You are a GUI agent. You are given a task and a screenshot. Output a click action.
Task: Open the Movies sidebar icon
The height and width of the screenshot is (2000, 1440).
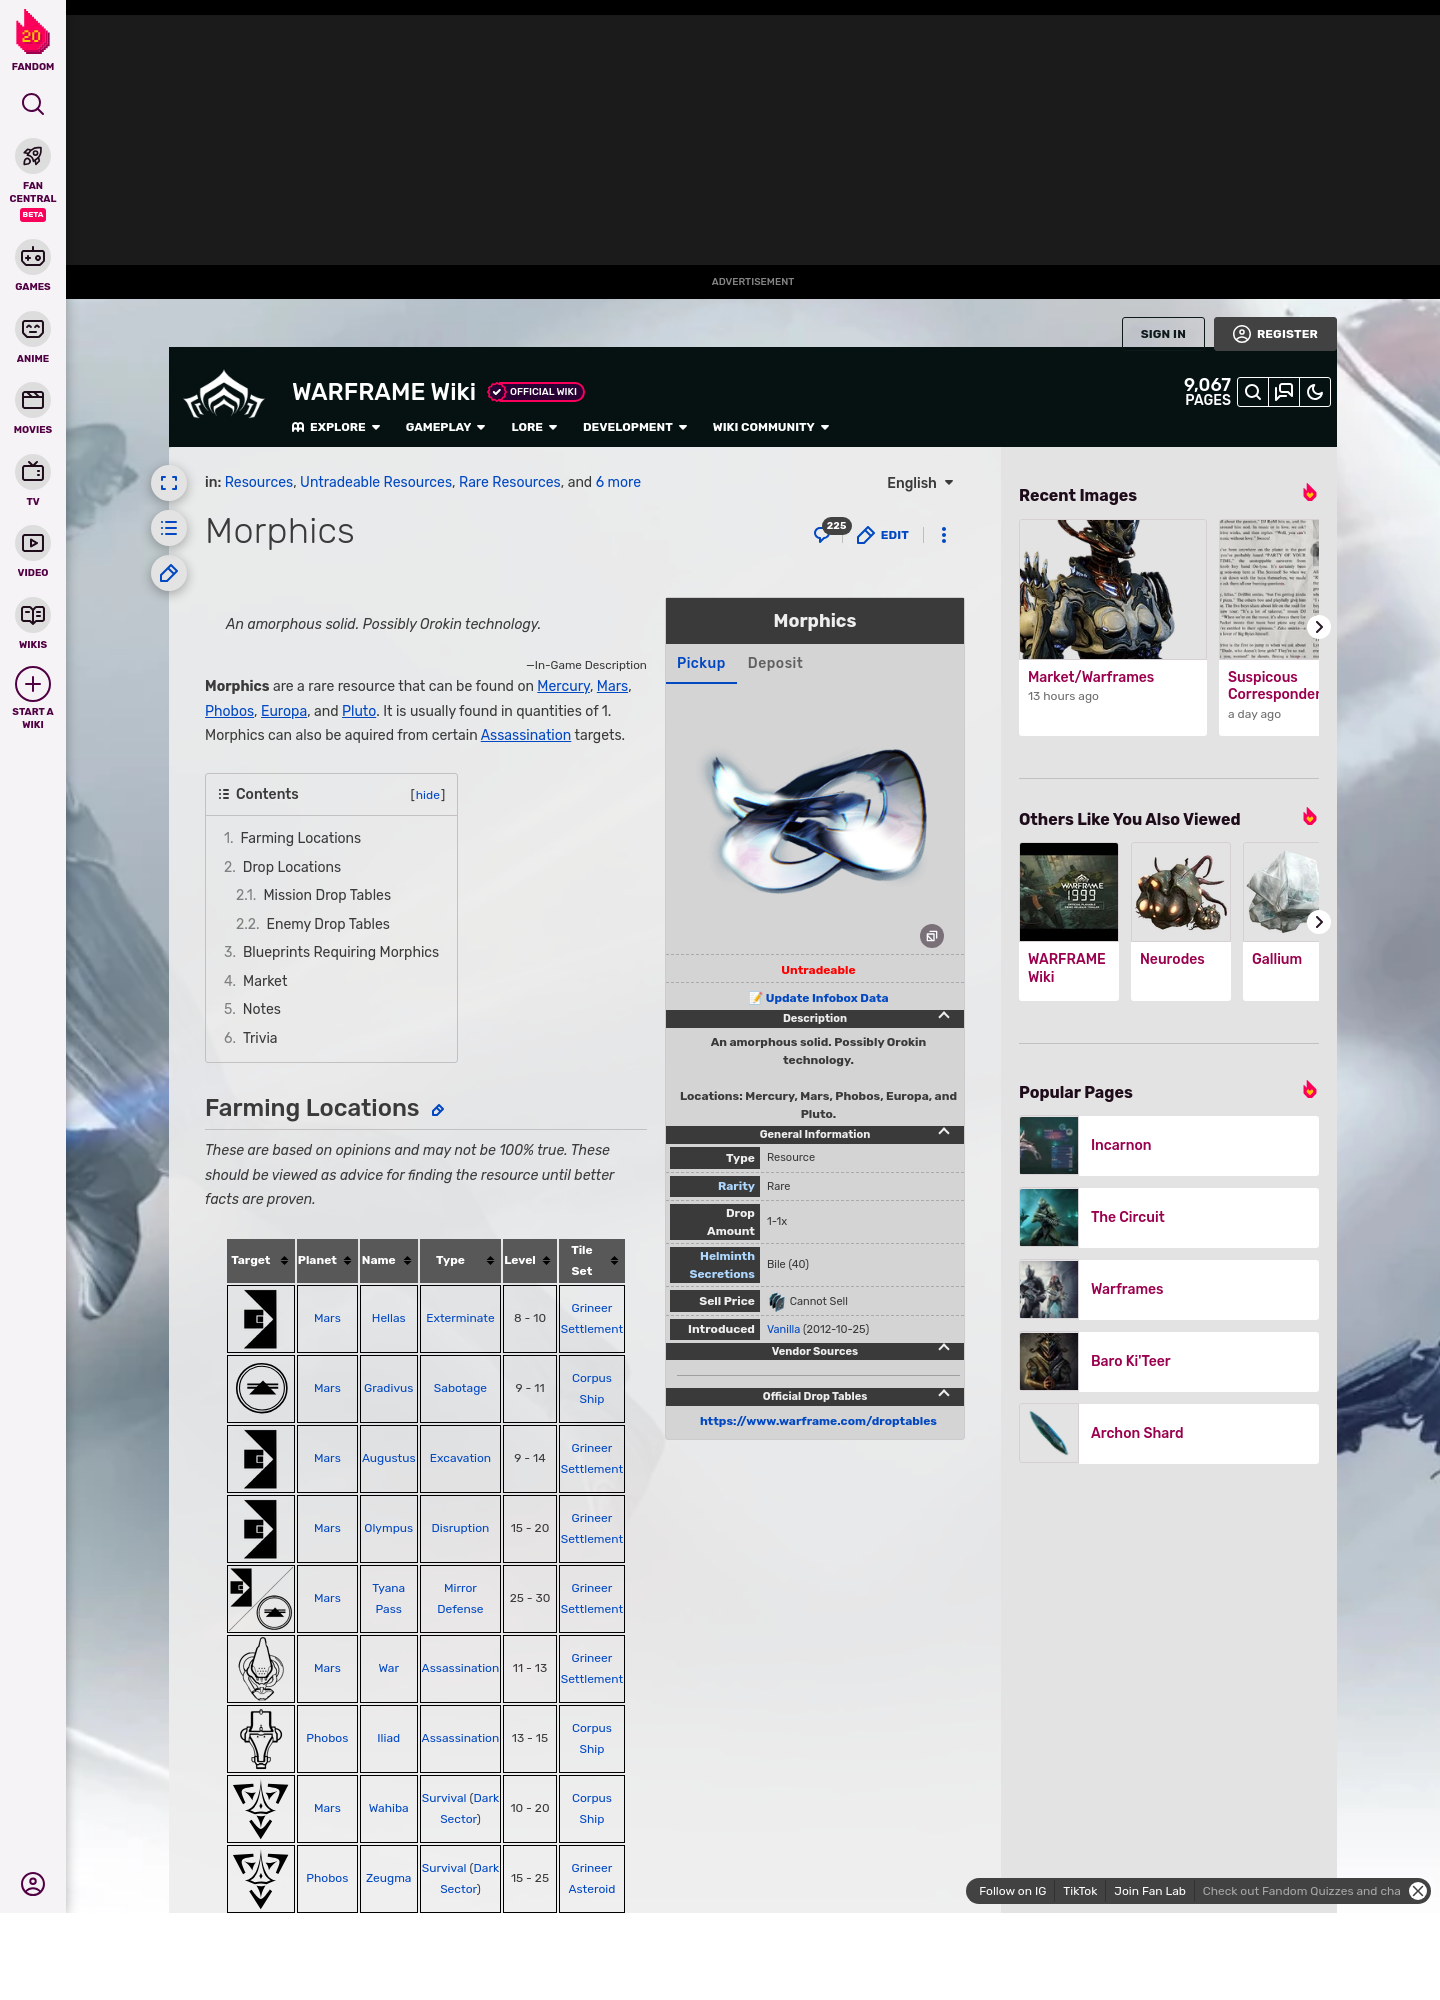coord(33,400)
